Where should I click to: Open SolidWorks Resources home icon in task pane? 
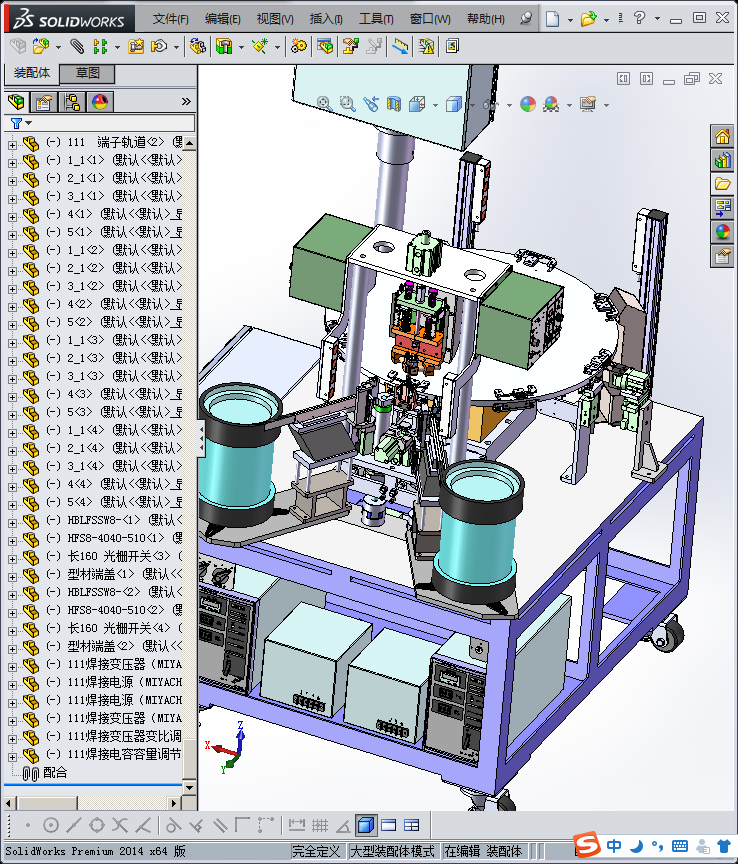click(723, 136)
